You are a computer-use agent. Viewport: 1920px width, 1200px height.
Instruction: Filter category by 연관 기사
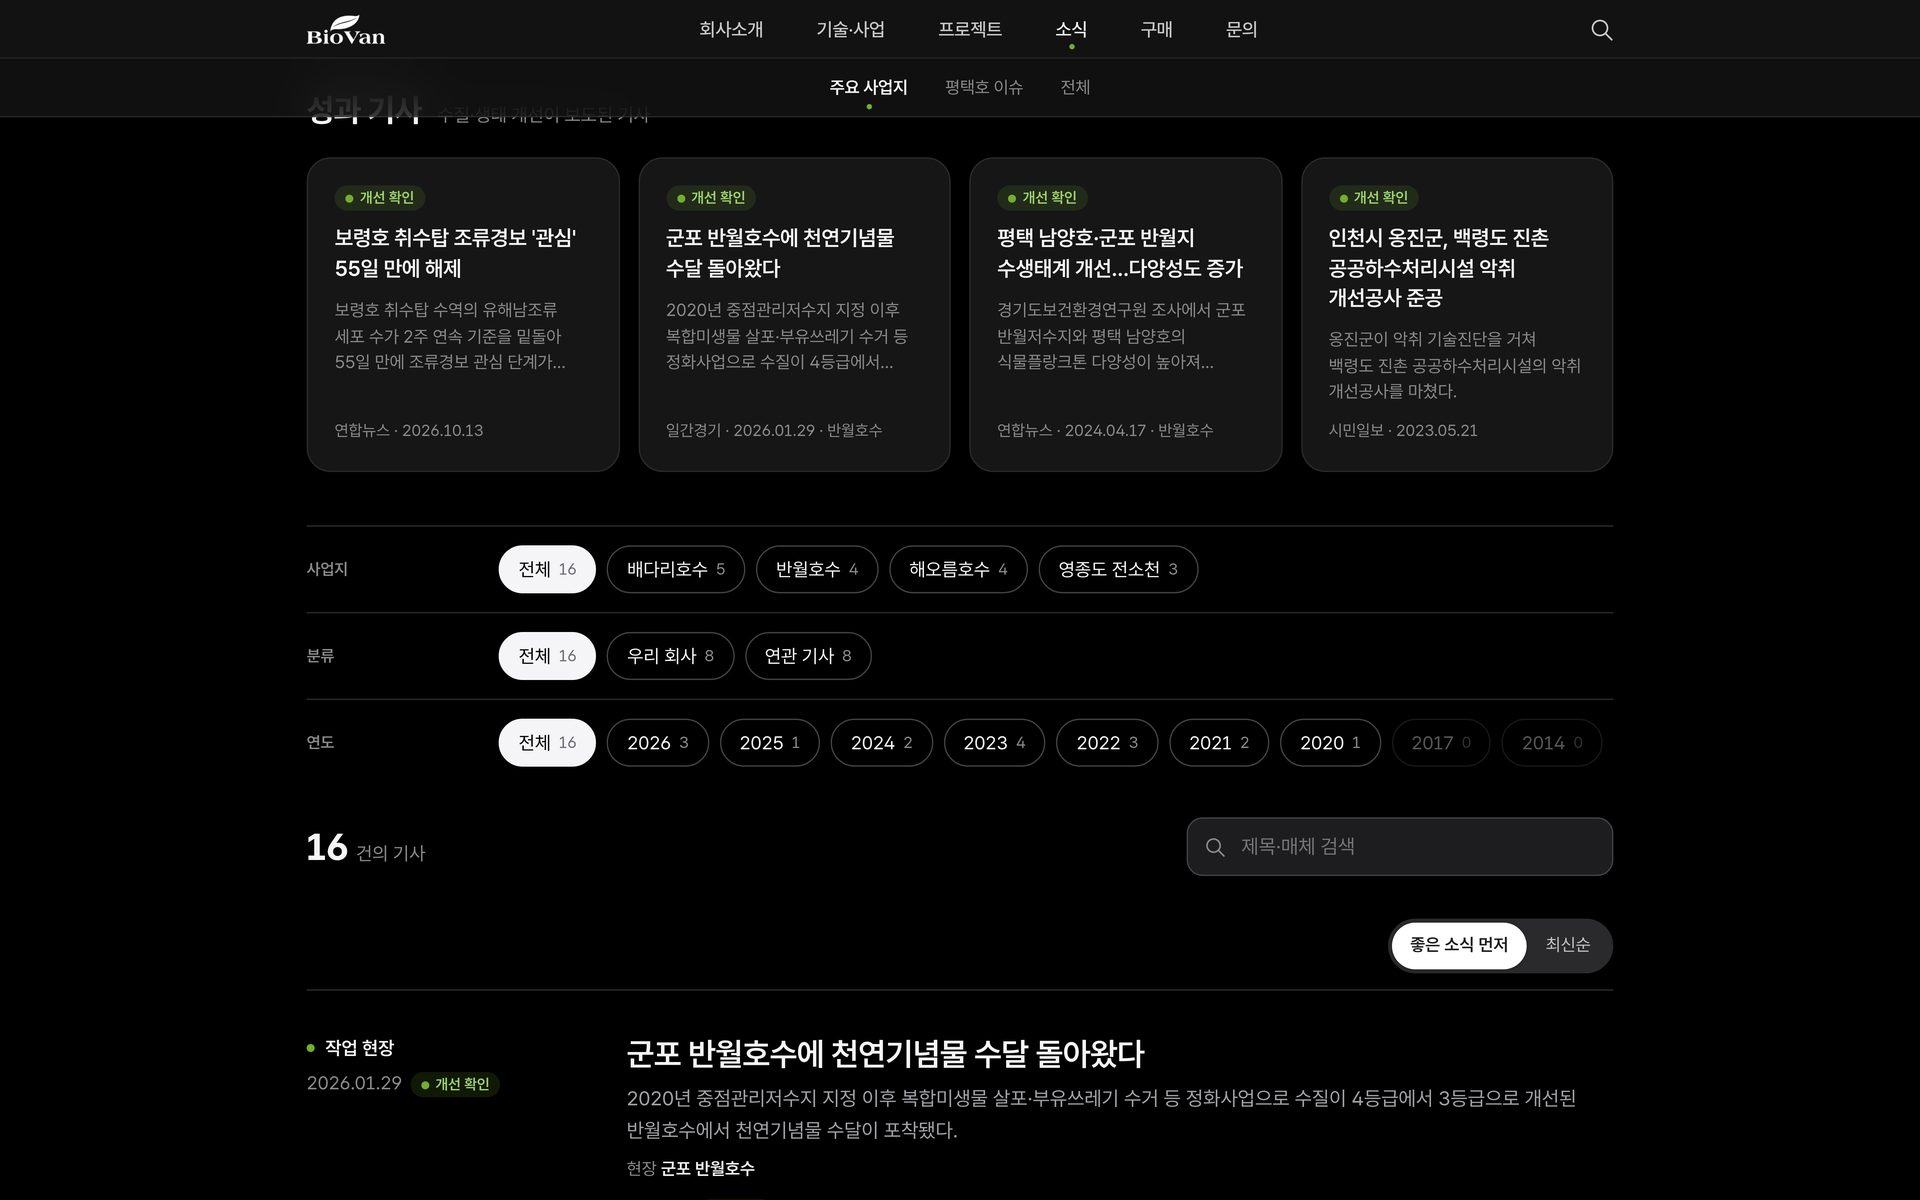point(808,656)
